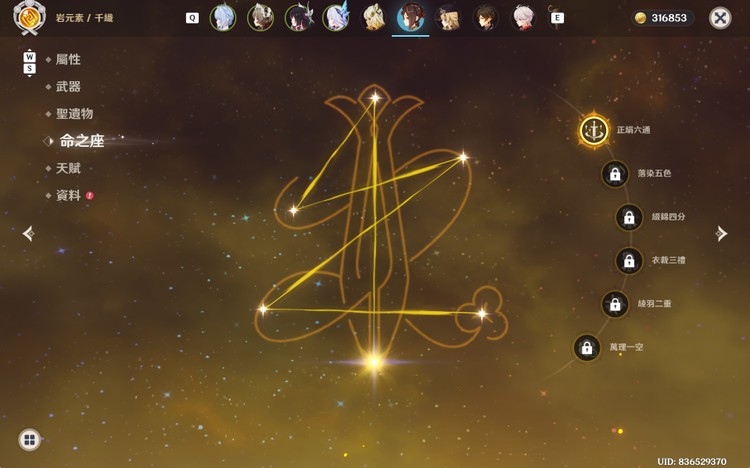Image resolution: width=750 pixels, height=468 pixels.
Task: Open the 聖遺物 artifacts menu
Action: 74,114
